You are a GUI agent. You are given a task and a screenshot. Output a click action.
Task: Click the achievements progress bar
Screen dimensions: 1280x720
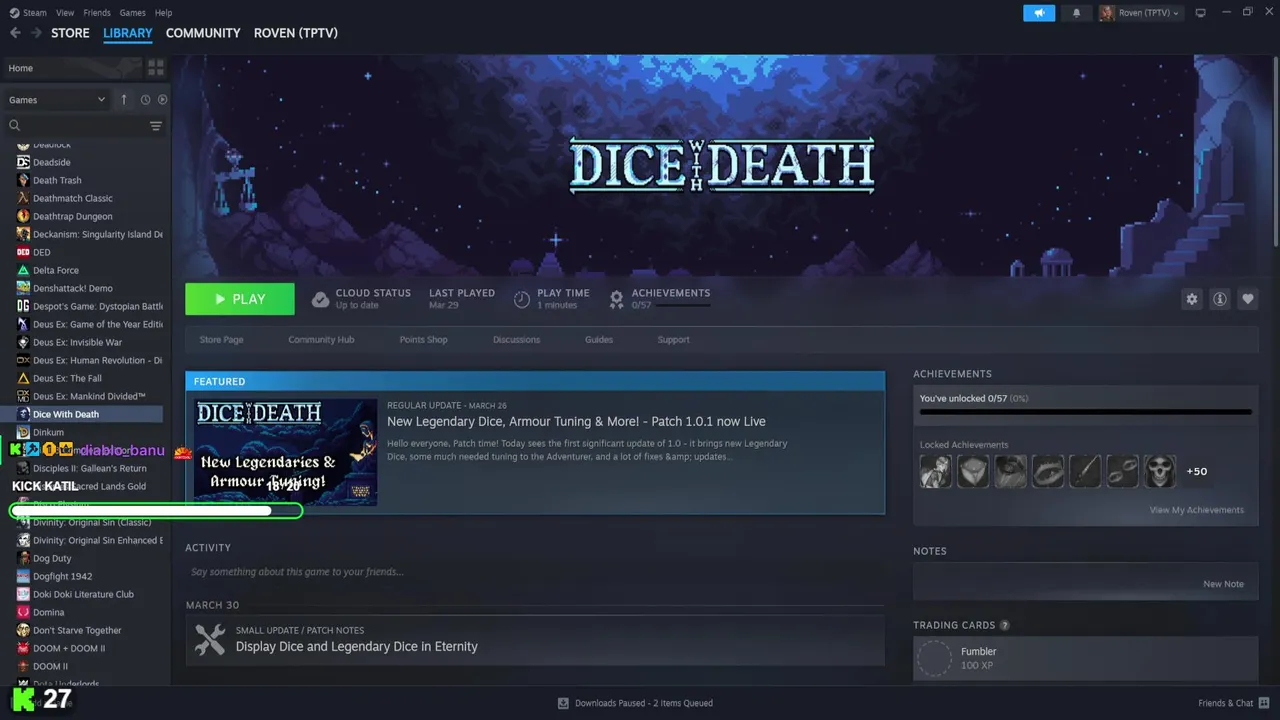pos(1085,411)
